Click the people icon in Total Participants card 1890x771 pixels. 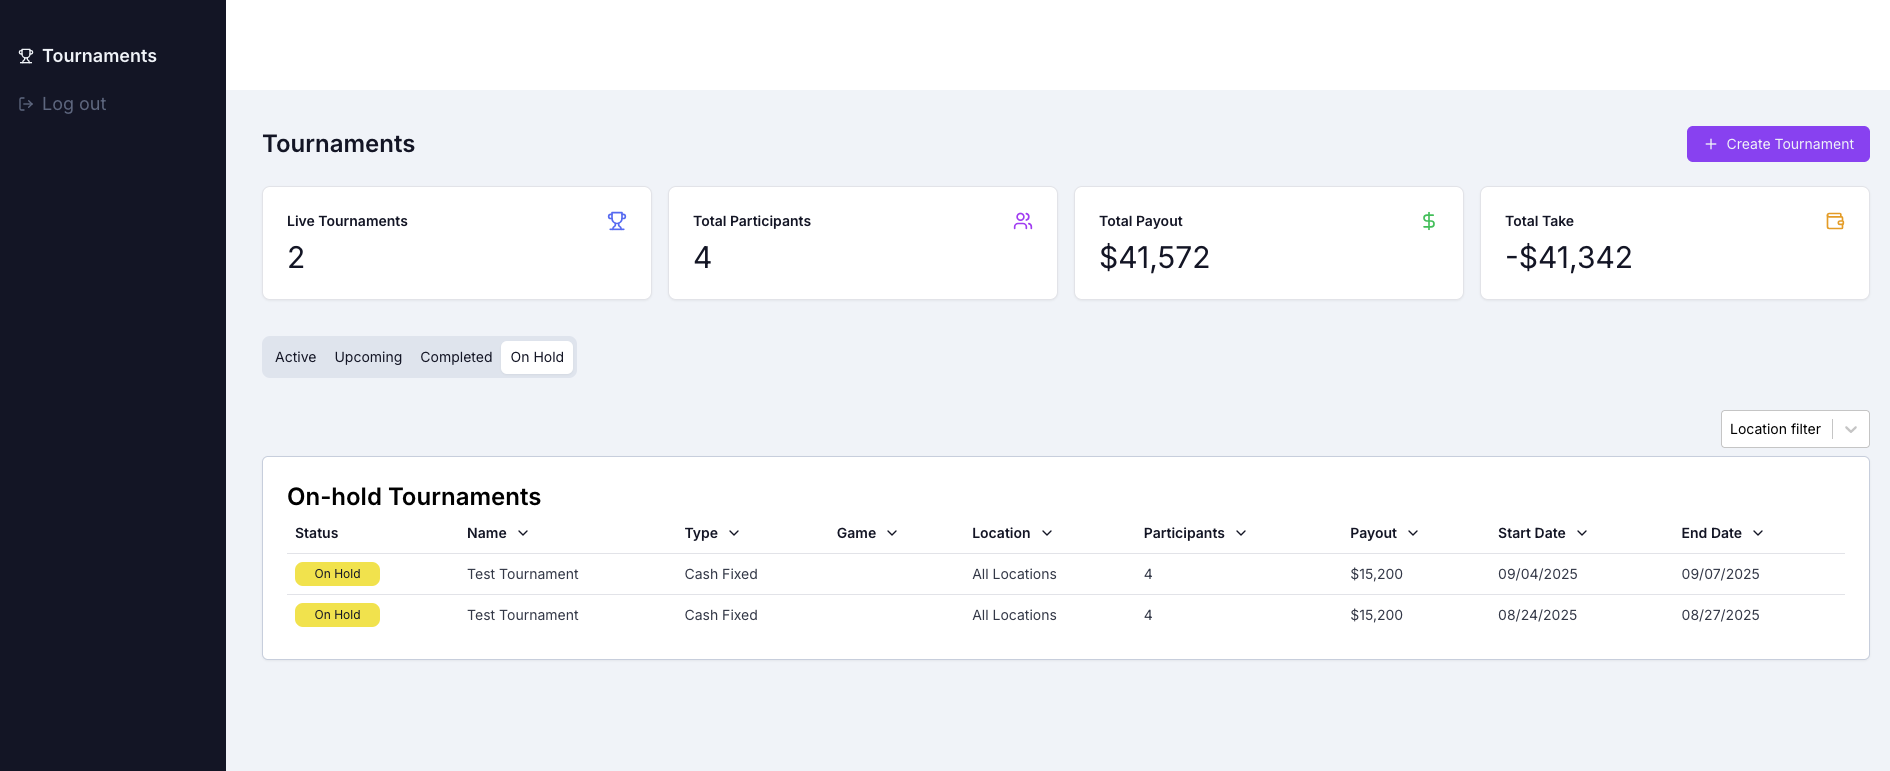point(1022,221)
